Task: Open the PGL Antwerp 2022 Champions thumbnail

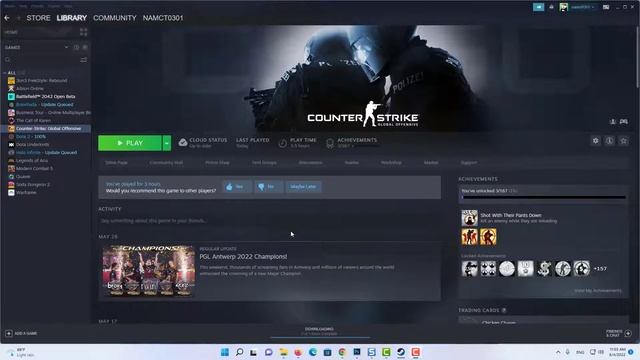Action: tap(149, 271)
